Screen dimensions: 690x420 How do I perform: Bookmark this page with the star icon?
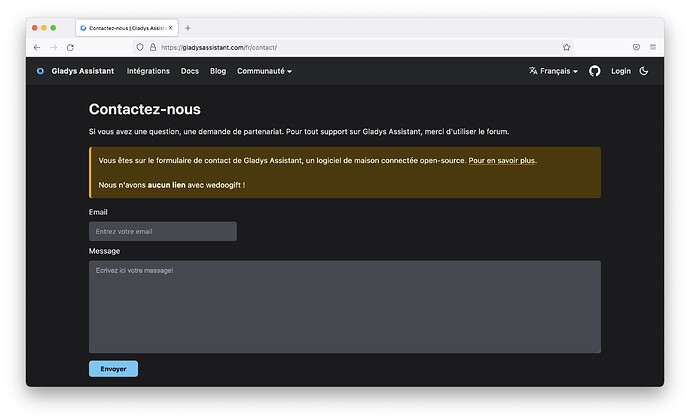click(566, 47)
